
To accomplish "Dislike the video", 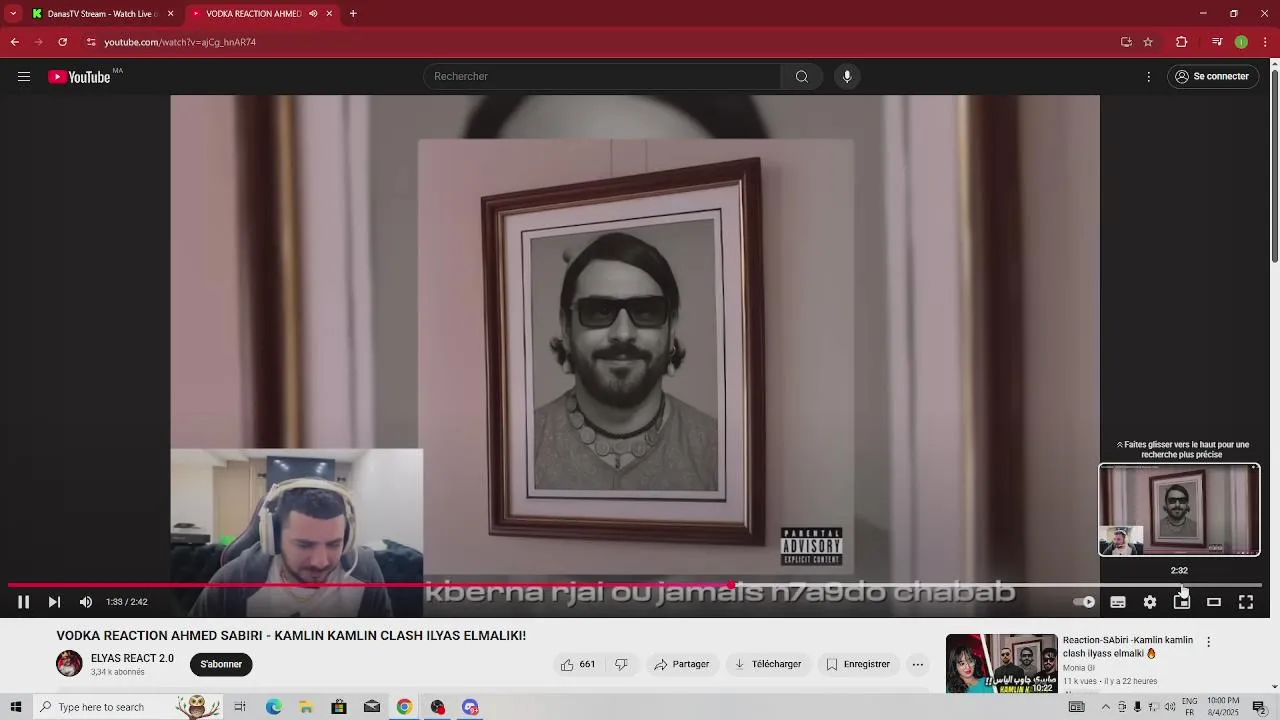I will click(622, 664).
